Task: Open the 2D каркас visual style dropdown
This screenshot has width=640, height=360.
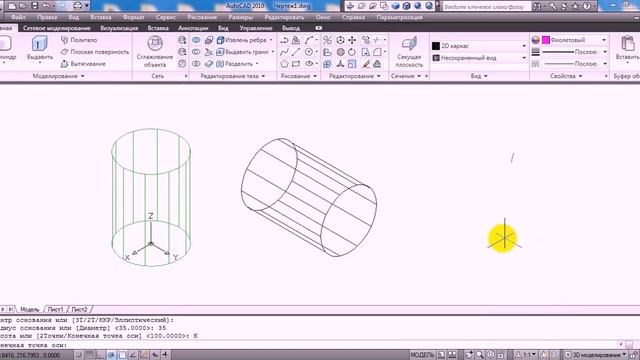Action: [x=480, y=46]
